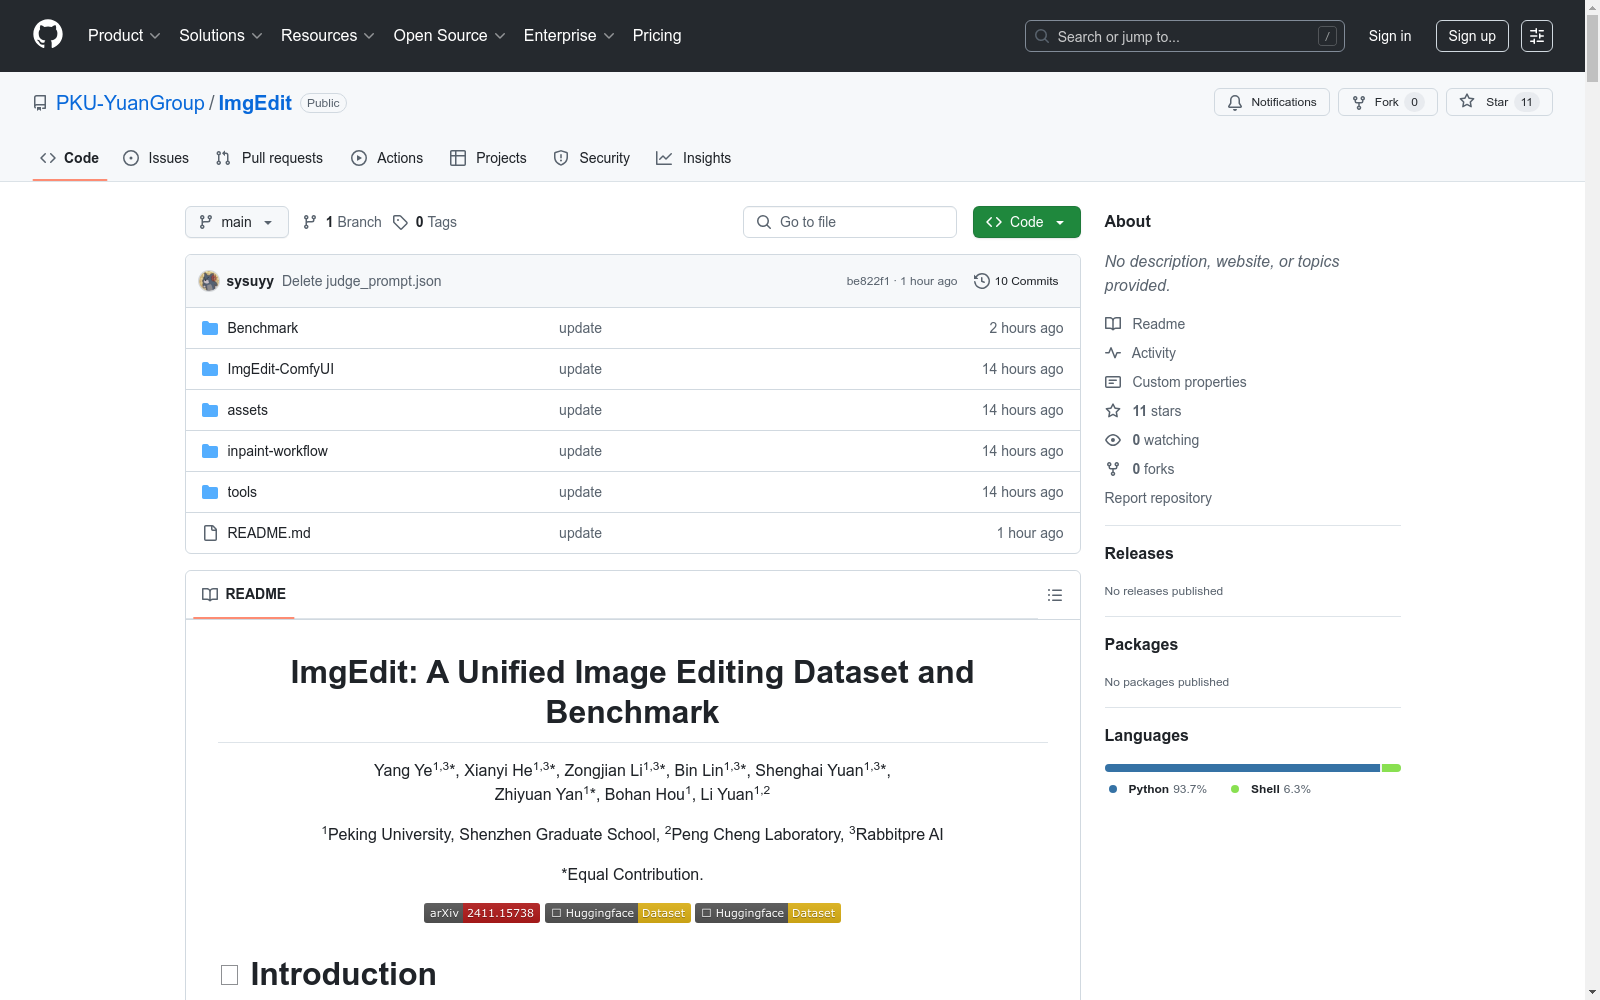Click the Search or jump to field
The image size is (1600, 1000).
point(1185,36)
